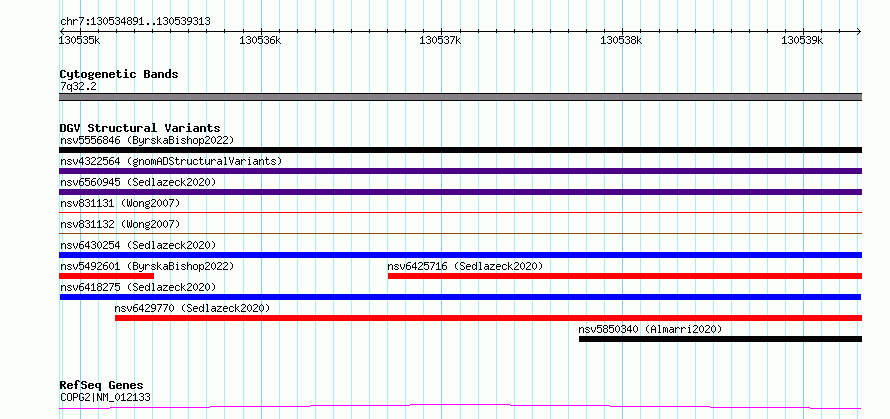890x419 pixels.
Task: Open the nsv5492601 (ByrskaBishop2022) label
Action: [147, 266]
